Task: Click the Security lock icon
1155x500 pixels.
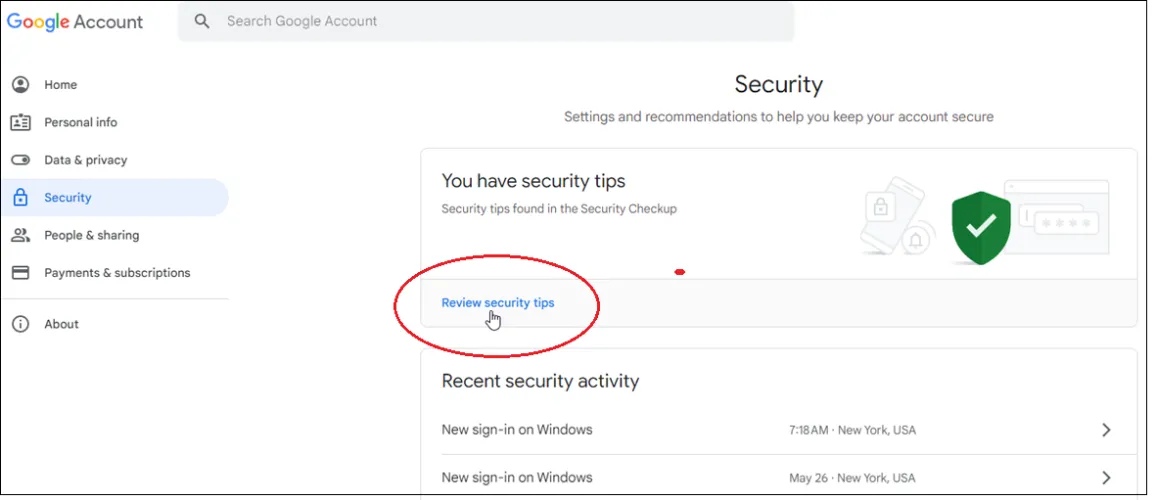Action: pyautogui.click(x=20, y=198)
